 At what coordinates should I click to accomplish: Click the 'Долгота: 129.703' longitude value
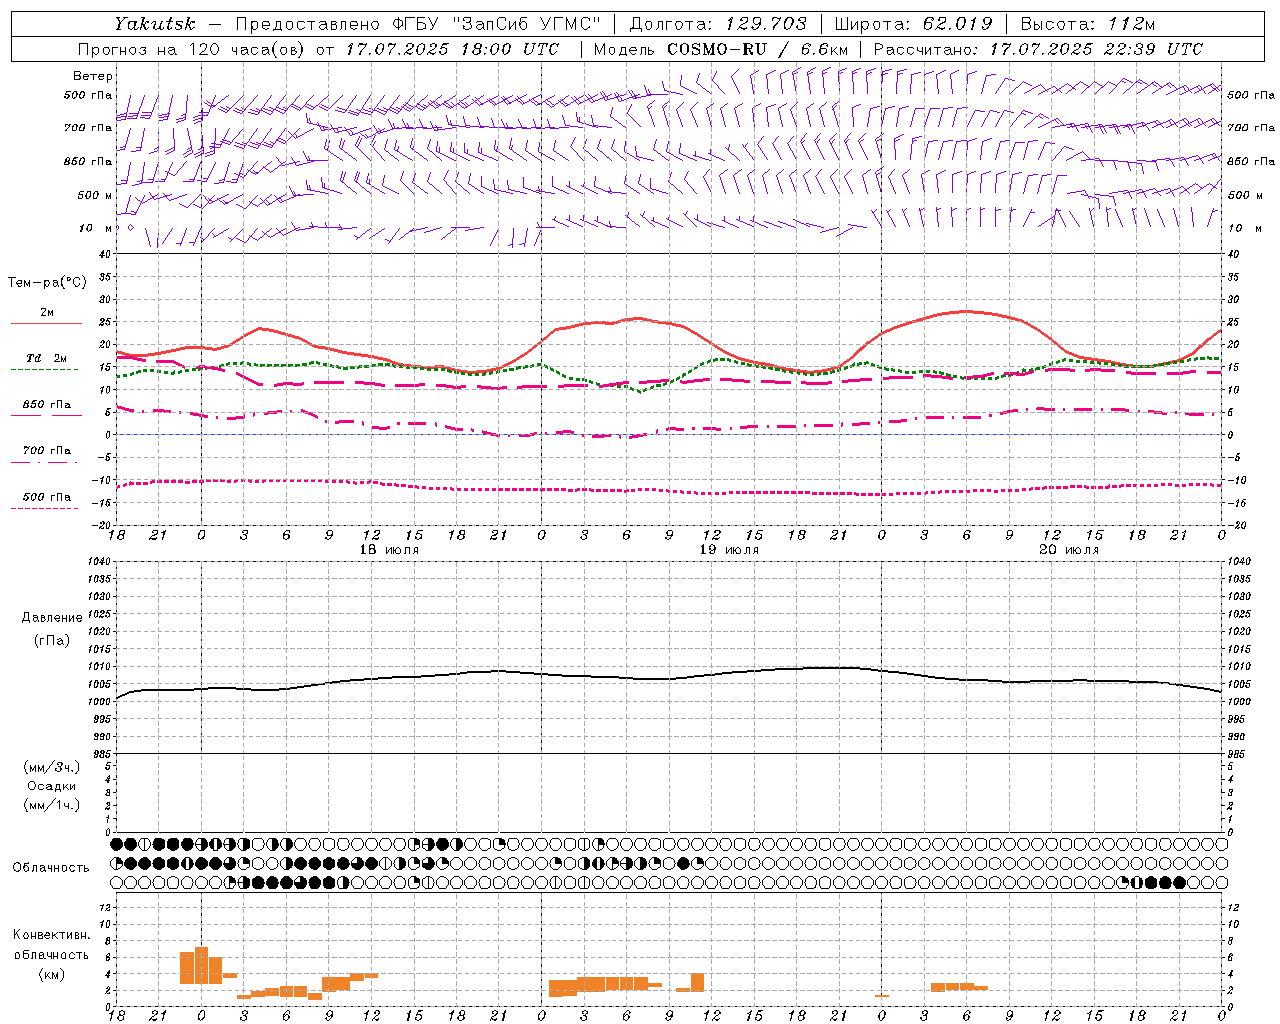(x=718, y=23)
